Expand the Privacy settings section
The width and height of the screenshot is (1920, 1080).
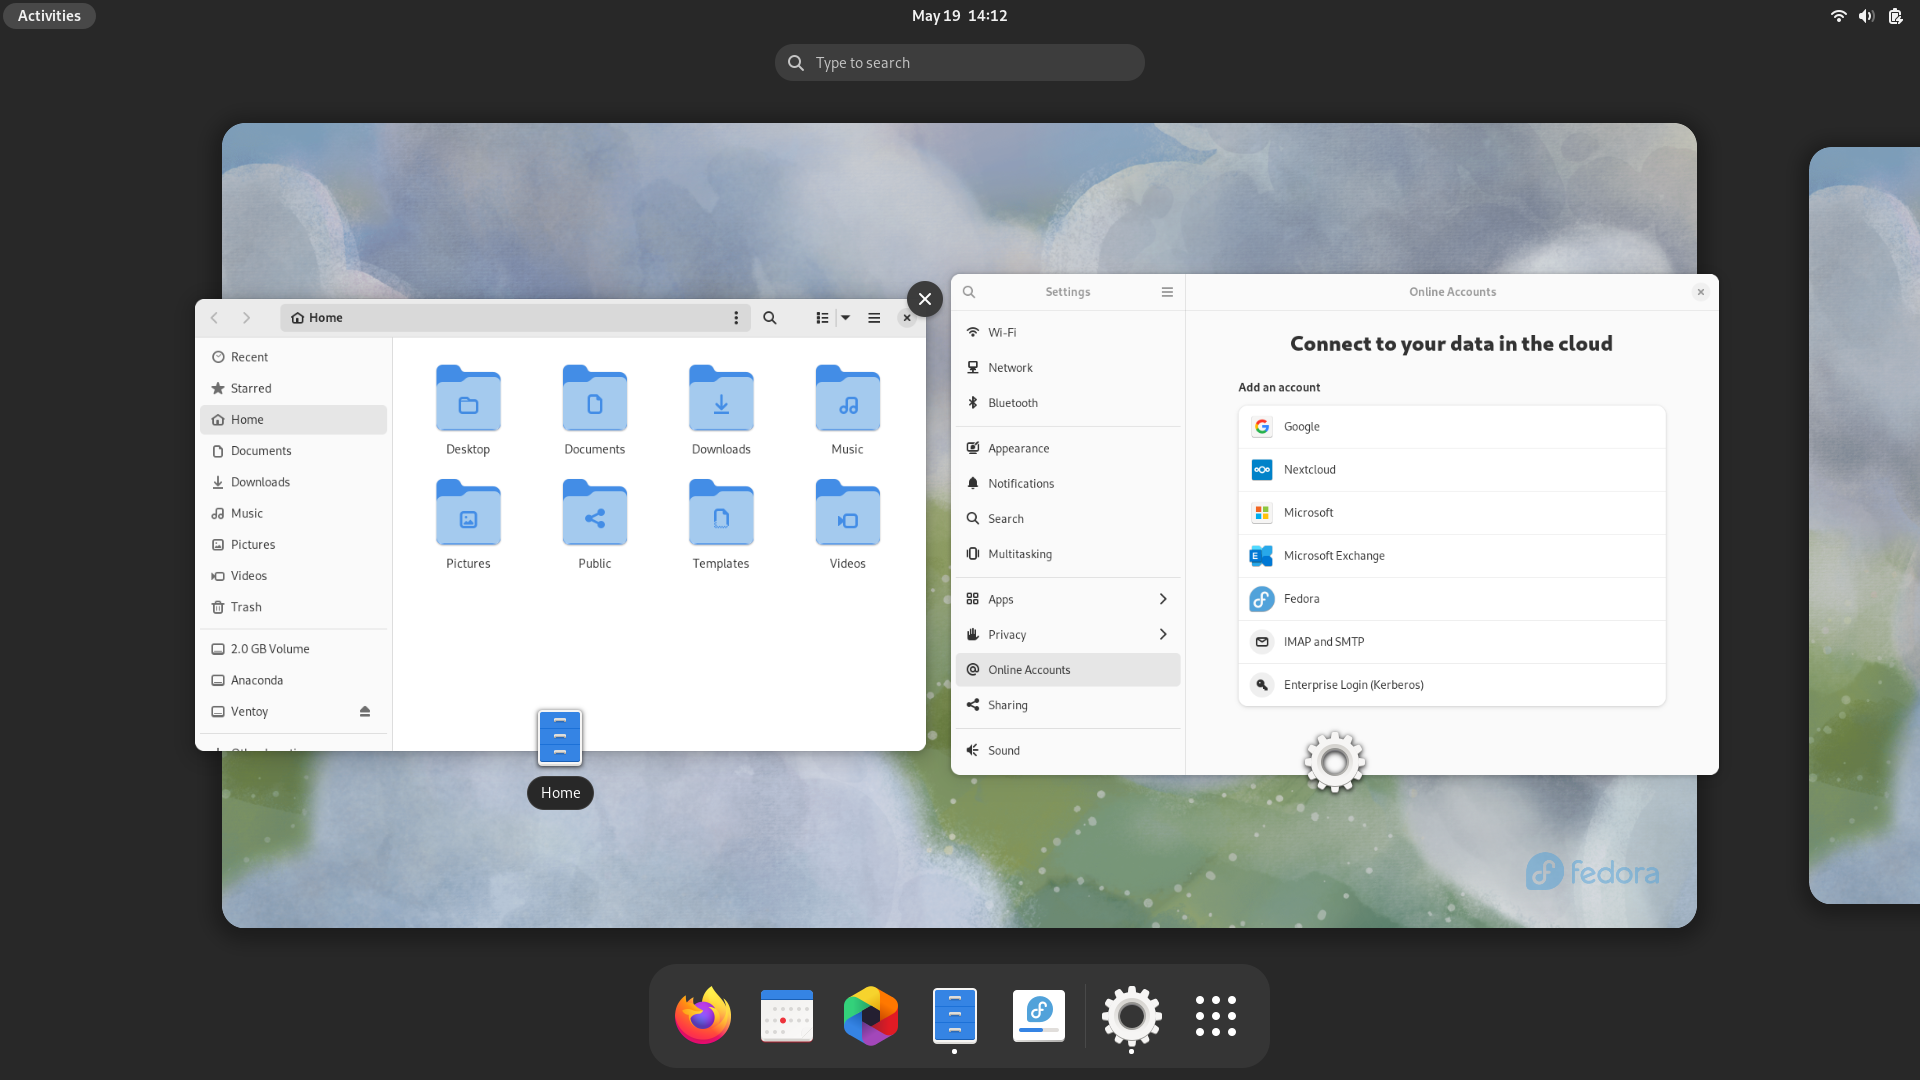[x=1068, y=634]
